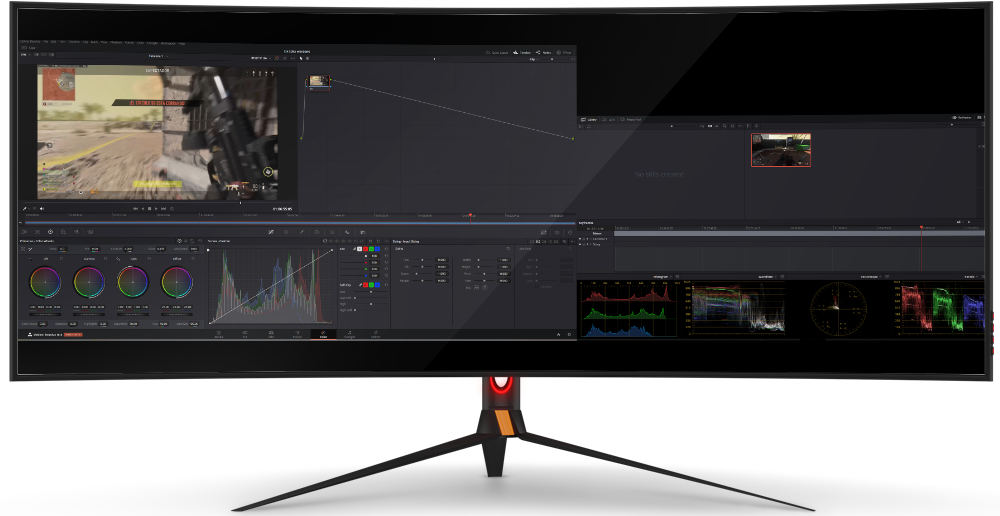Select the Color page tab
Viewport: 1000px width, 516px height.
click(323, 335)
